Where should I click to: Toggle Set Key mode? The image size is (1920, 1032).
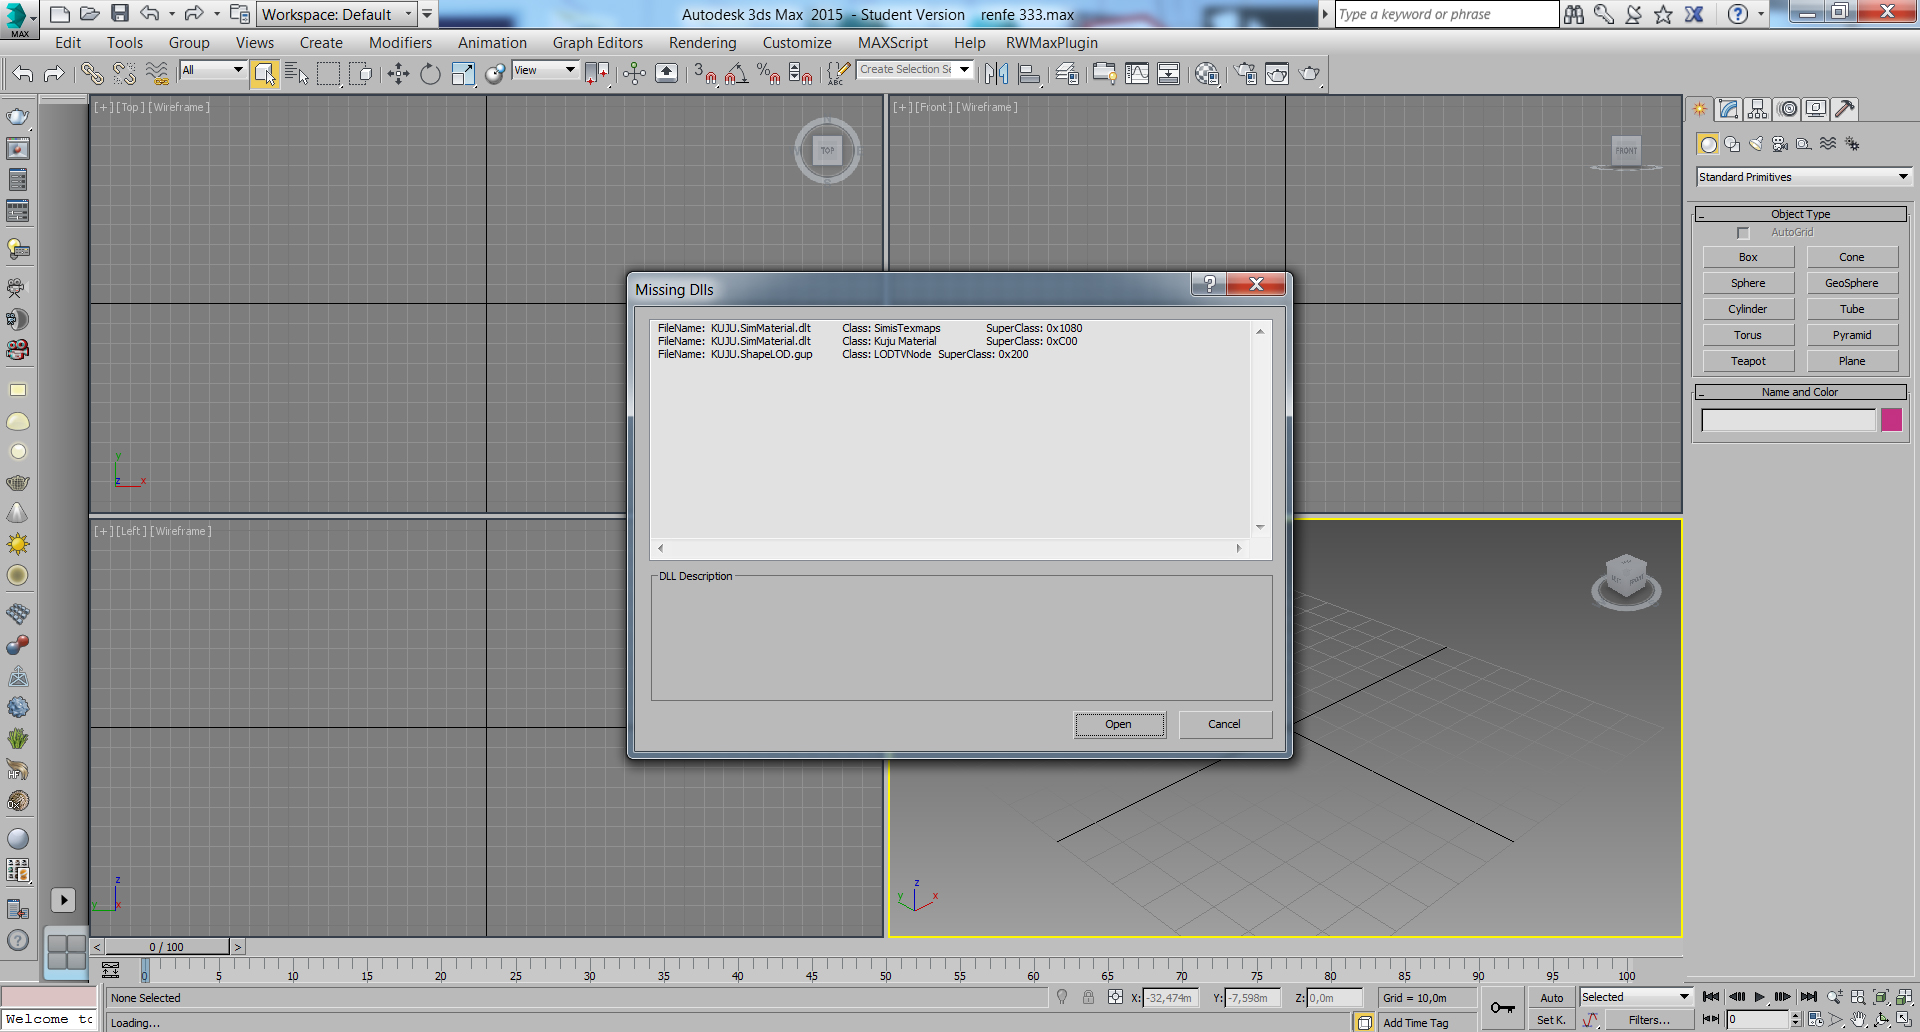[1551, 1020]
